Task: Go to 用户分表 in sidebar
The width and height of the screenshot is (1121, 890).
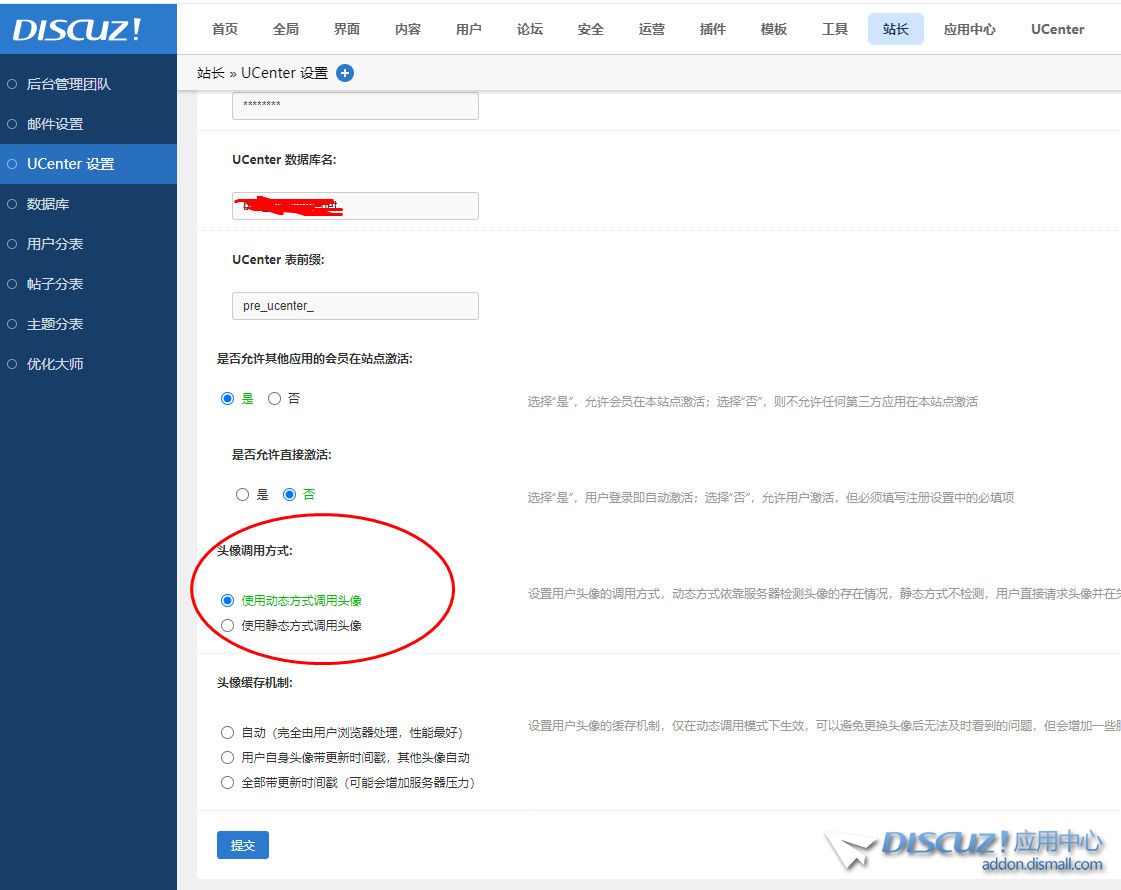Action: (x=55, y=244)
